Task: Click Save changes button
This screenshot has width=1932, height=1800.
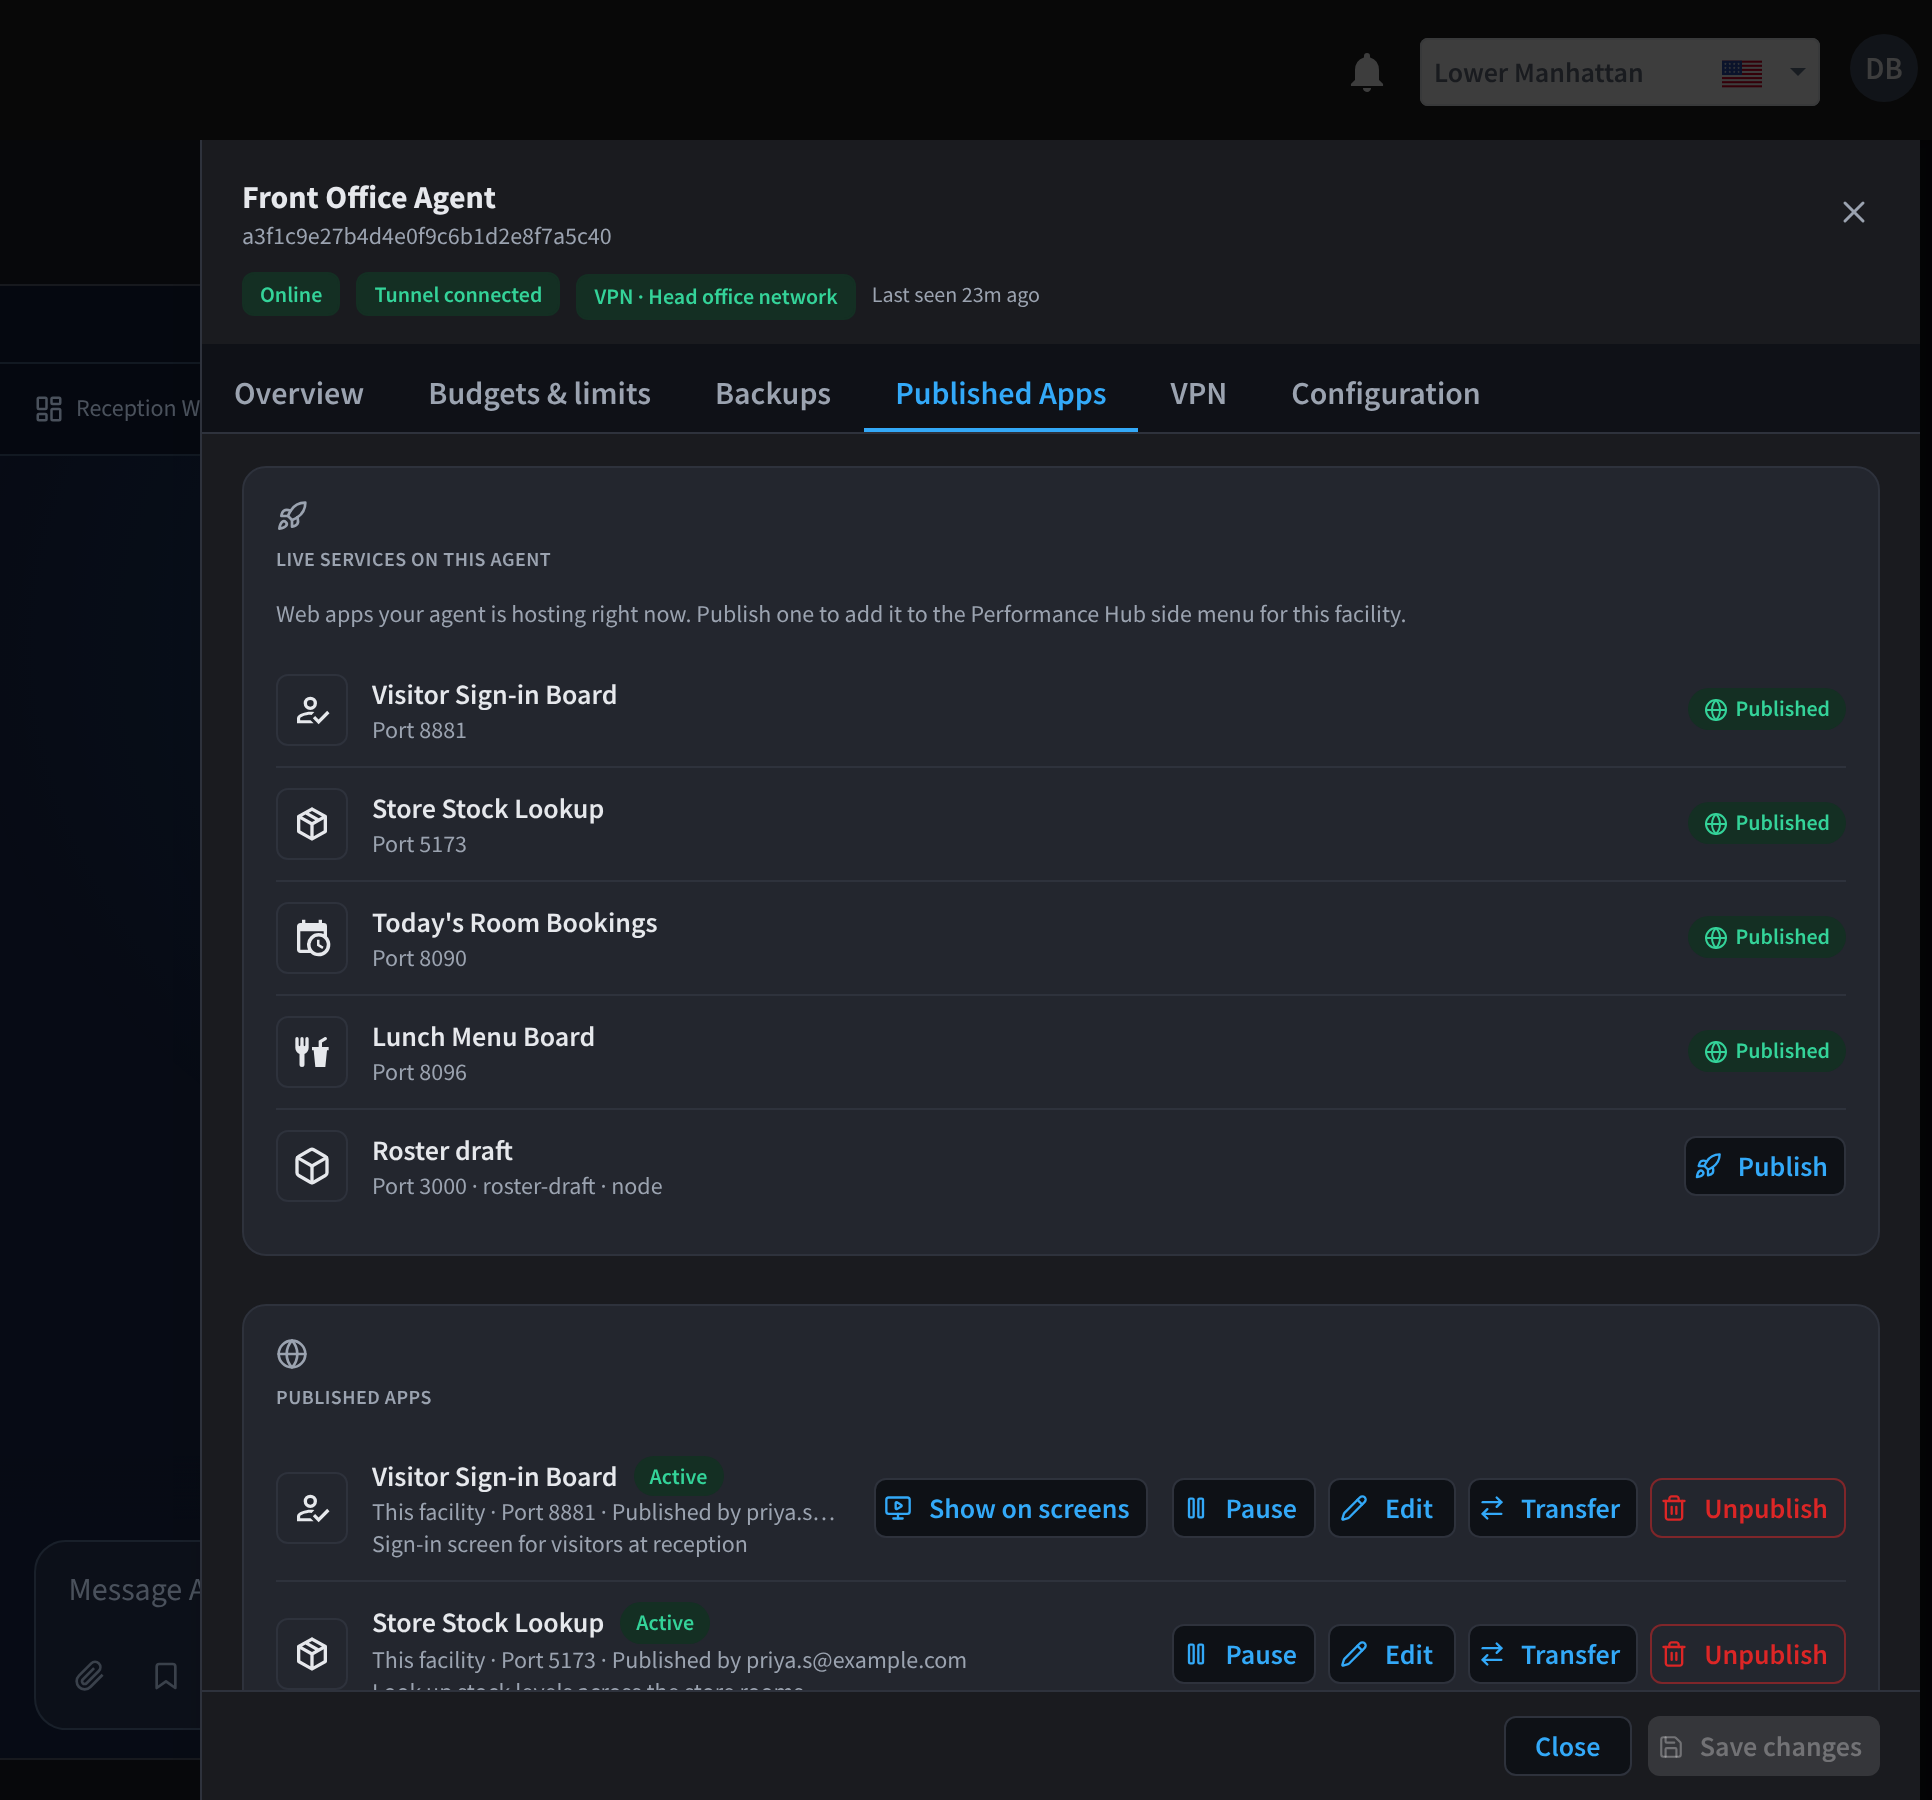Action: (1763, 1746)
